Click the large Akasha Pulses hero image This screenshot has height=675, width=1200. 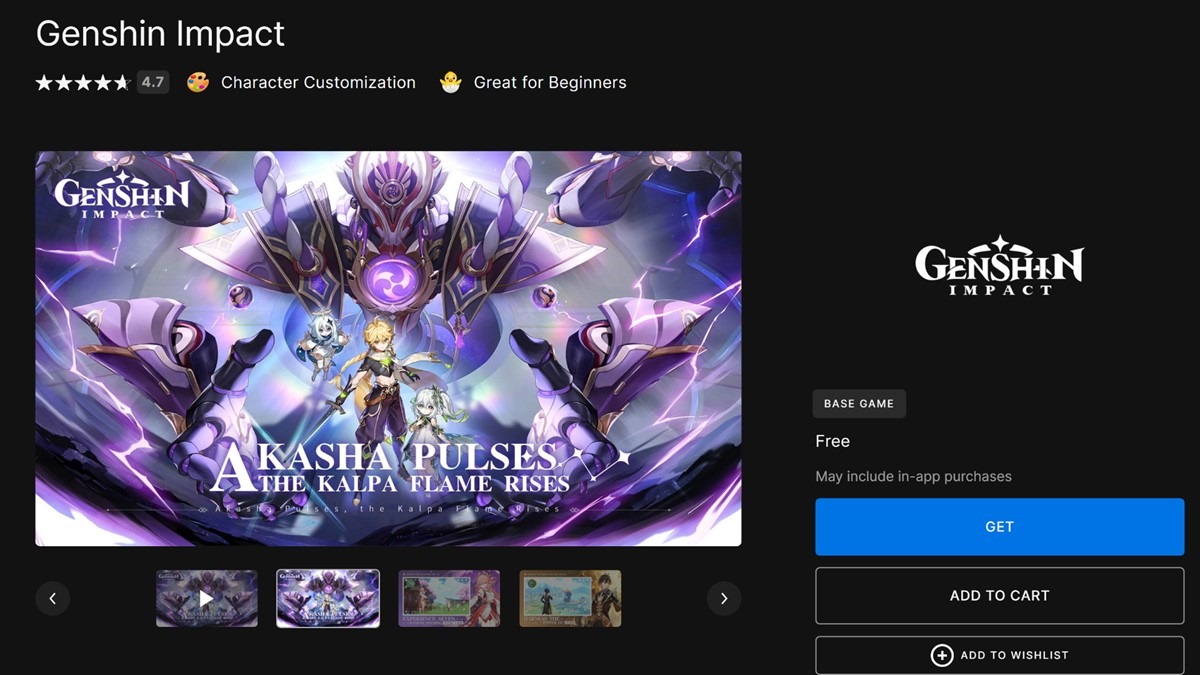pos(388,348)
